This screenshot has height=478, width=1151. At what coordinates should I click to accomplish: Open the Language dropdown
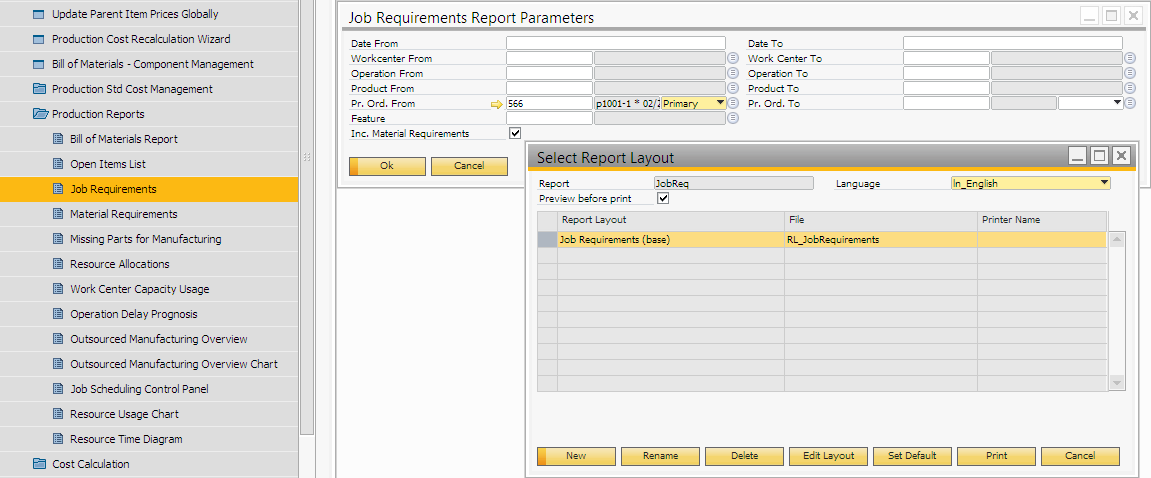1104,183
